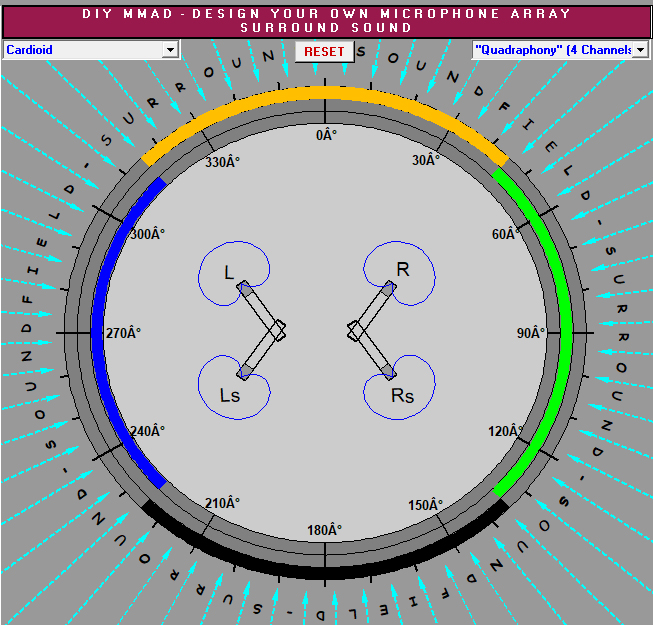653x625 pixels.
Task: Click the L microphone capsule
Action: [x=244, y=289]
